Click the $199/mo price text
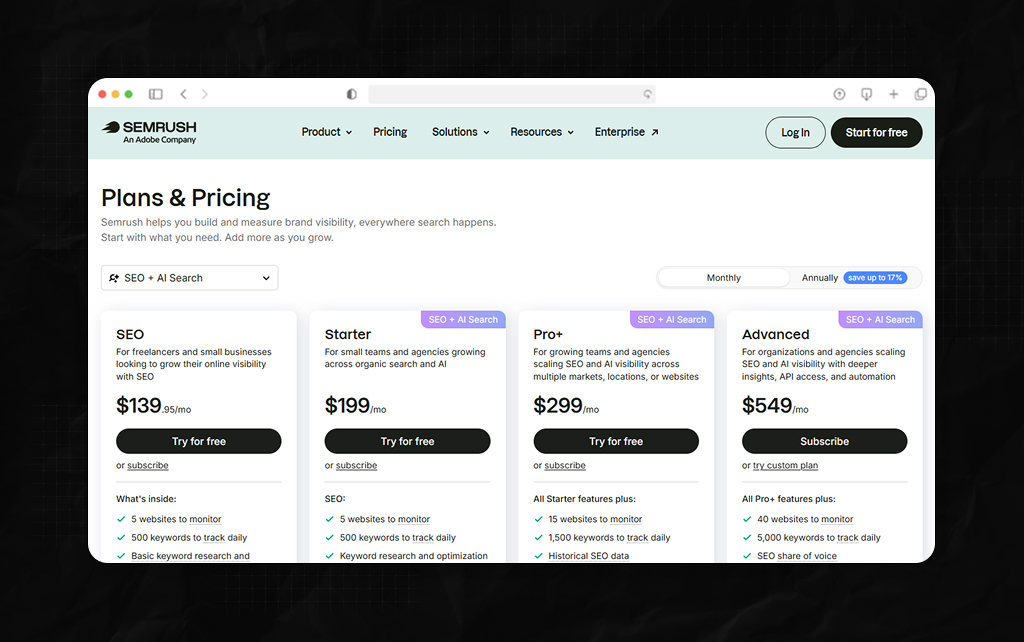 pyautogui.click(x=355, y=406)
